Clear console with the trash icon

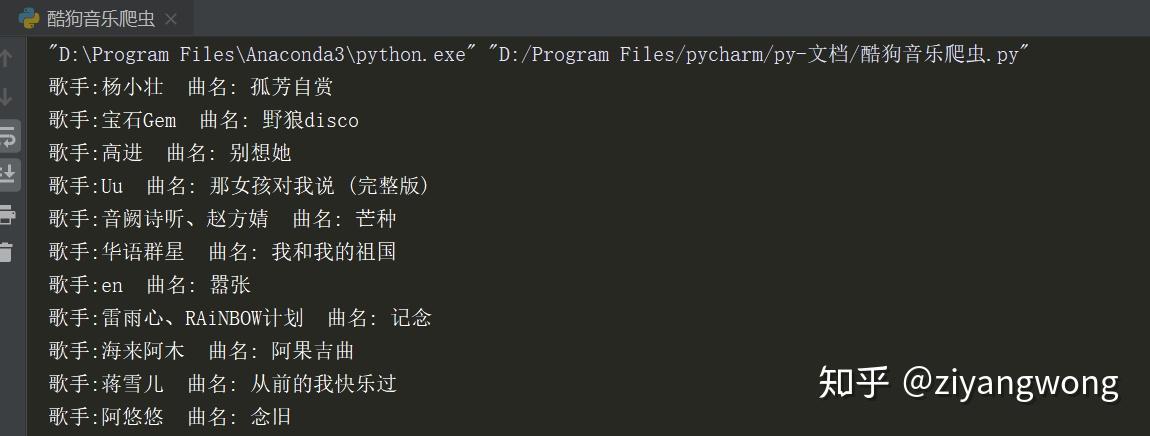tap(6, 252)
